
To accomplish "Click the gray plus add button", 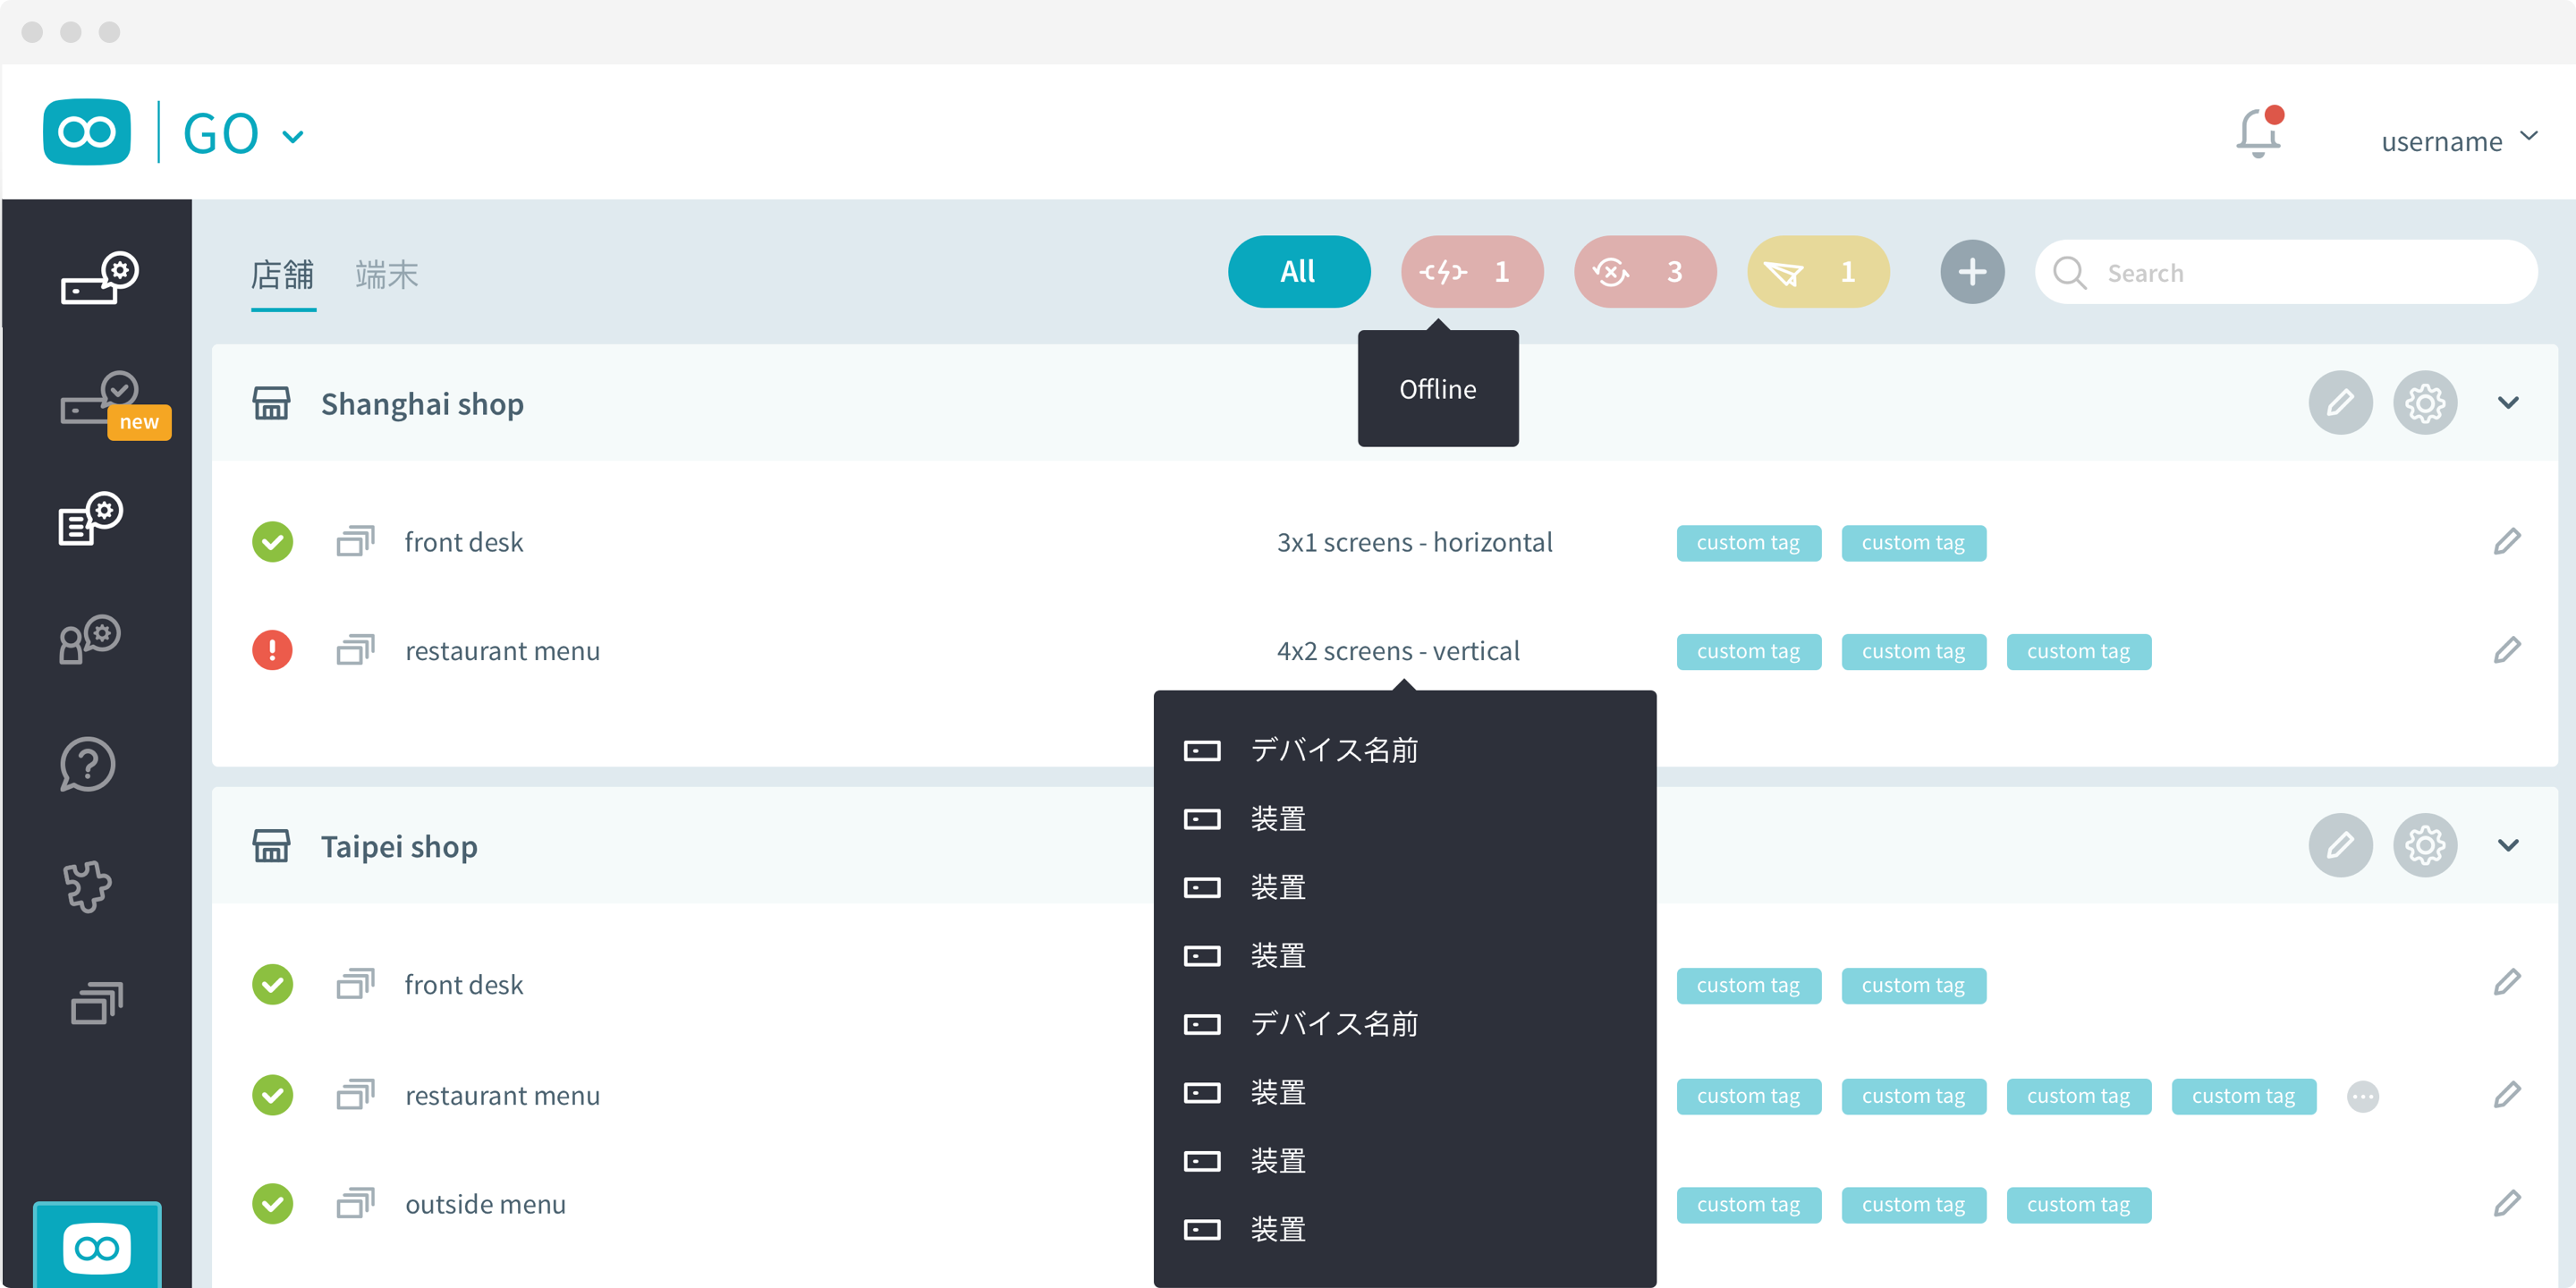I will click(1971, 272).
